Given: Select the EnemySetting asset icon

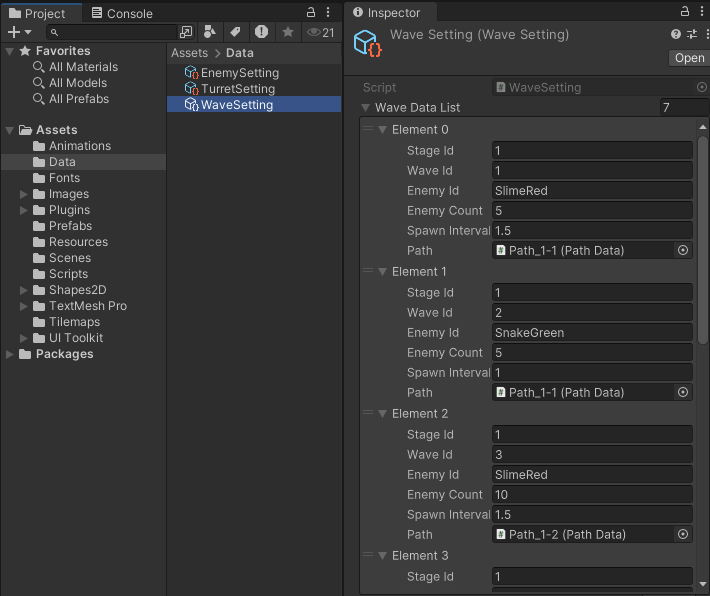Looking at the screenshot, I should (x=192, y=72).
